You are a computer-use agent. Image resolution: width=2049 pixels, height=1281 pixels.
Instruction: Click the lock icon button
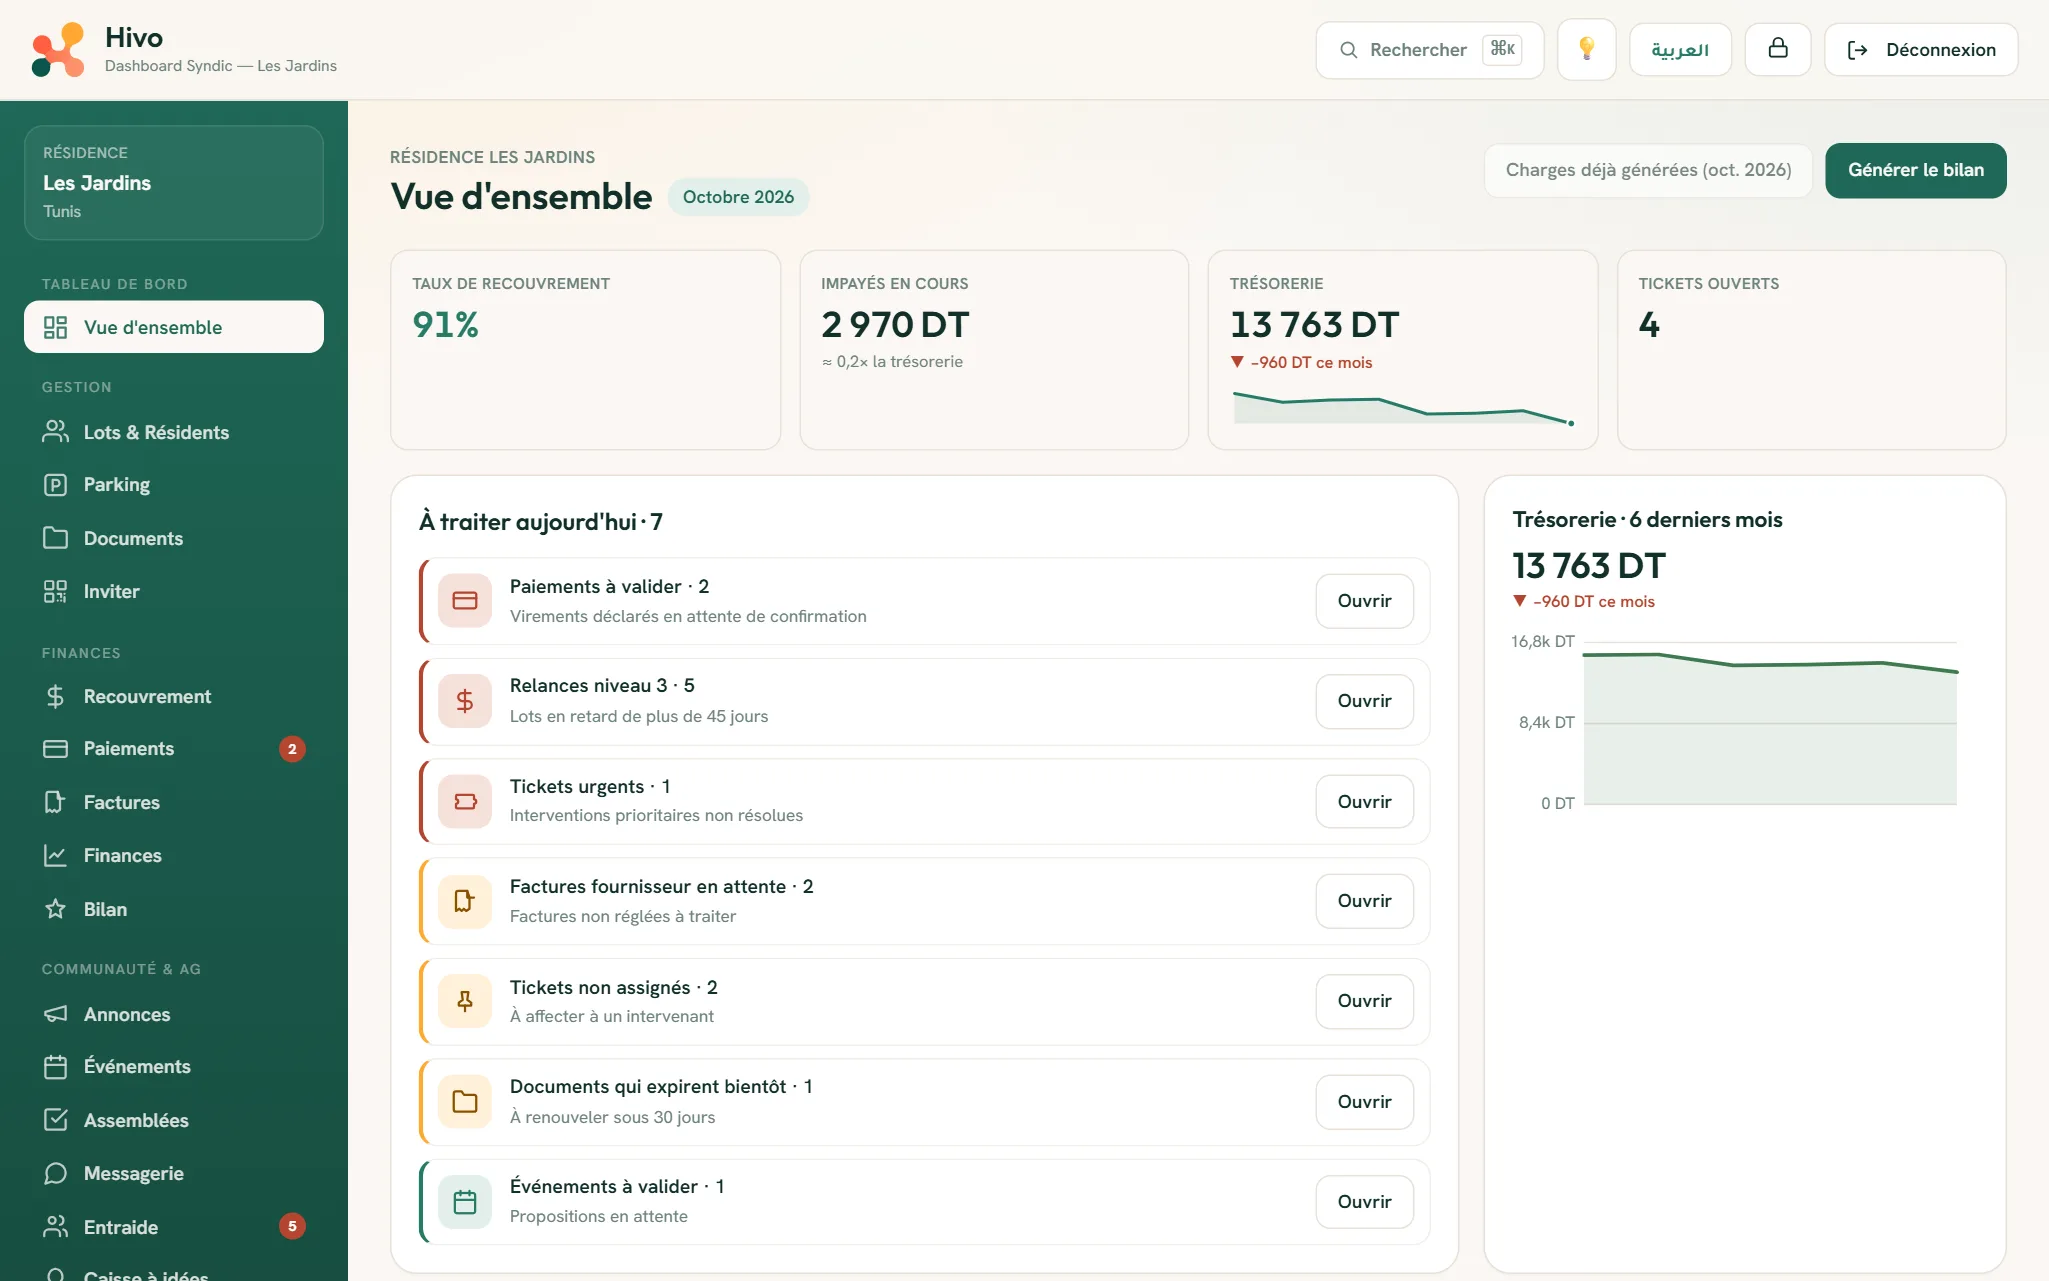tap(1777, 49)
